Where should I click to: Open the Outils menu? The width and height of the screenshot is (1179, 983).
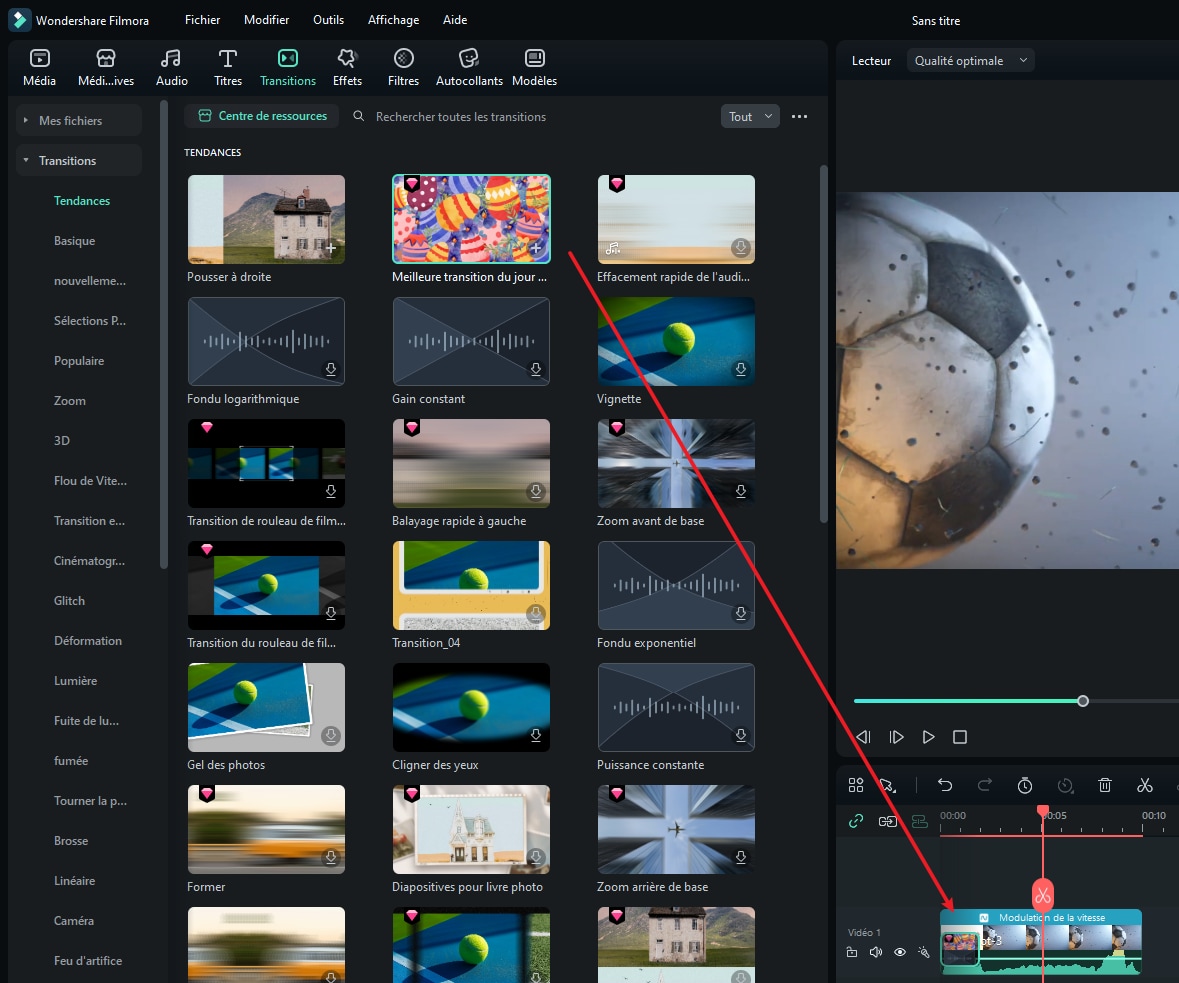point(329,20)
